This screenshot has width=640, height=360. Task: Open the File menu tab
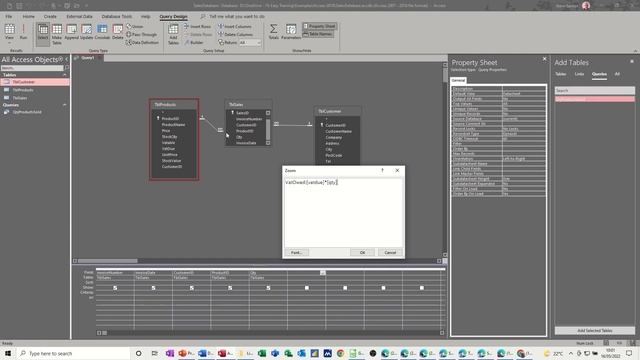click(9, 16)
